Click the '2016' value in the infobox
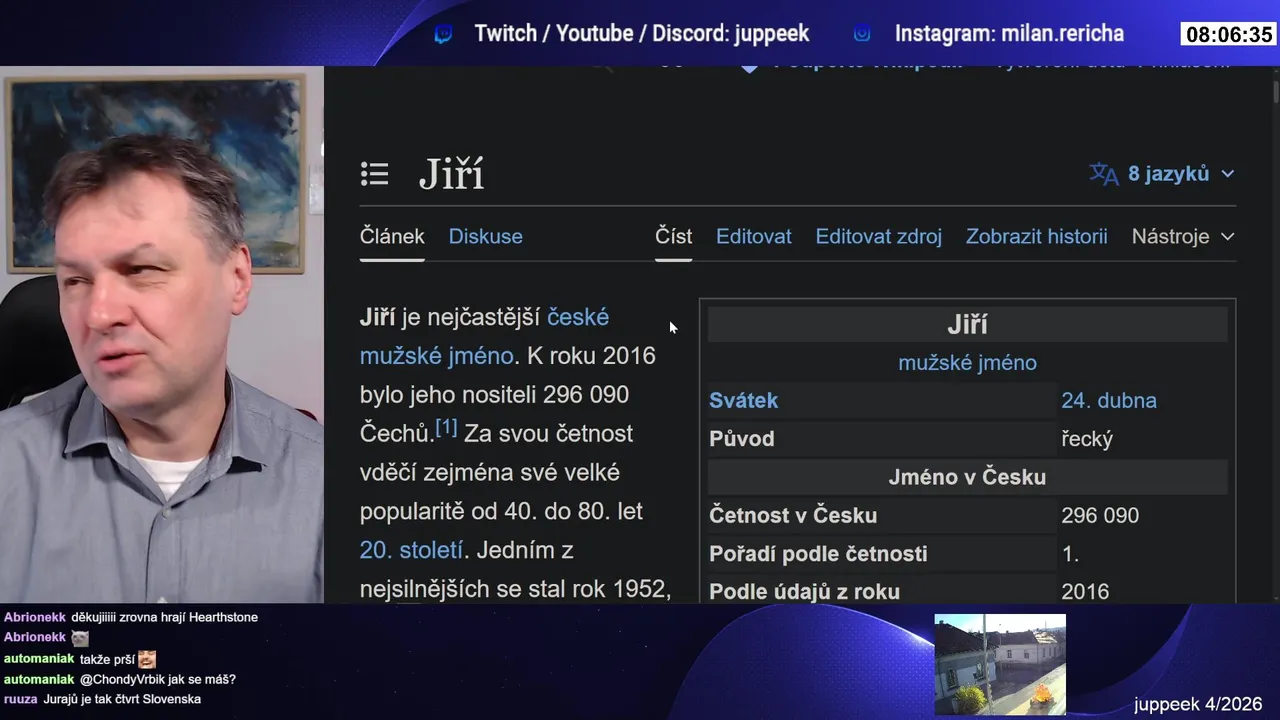Screen dimensions: 1280x720 (1085, 592)
